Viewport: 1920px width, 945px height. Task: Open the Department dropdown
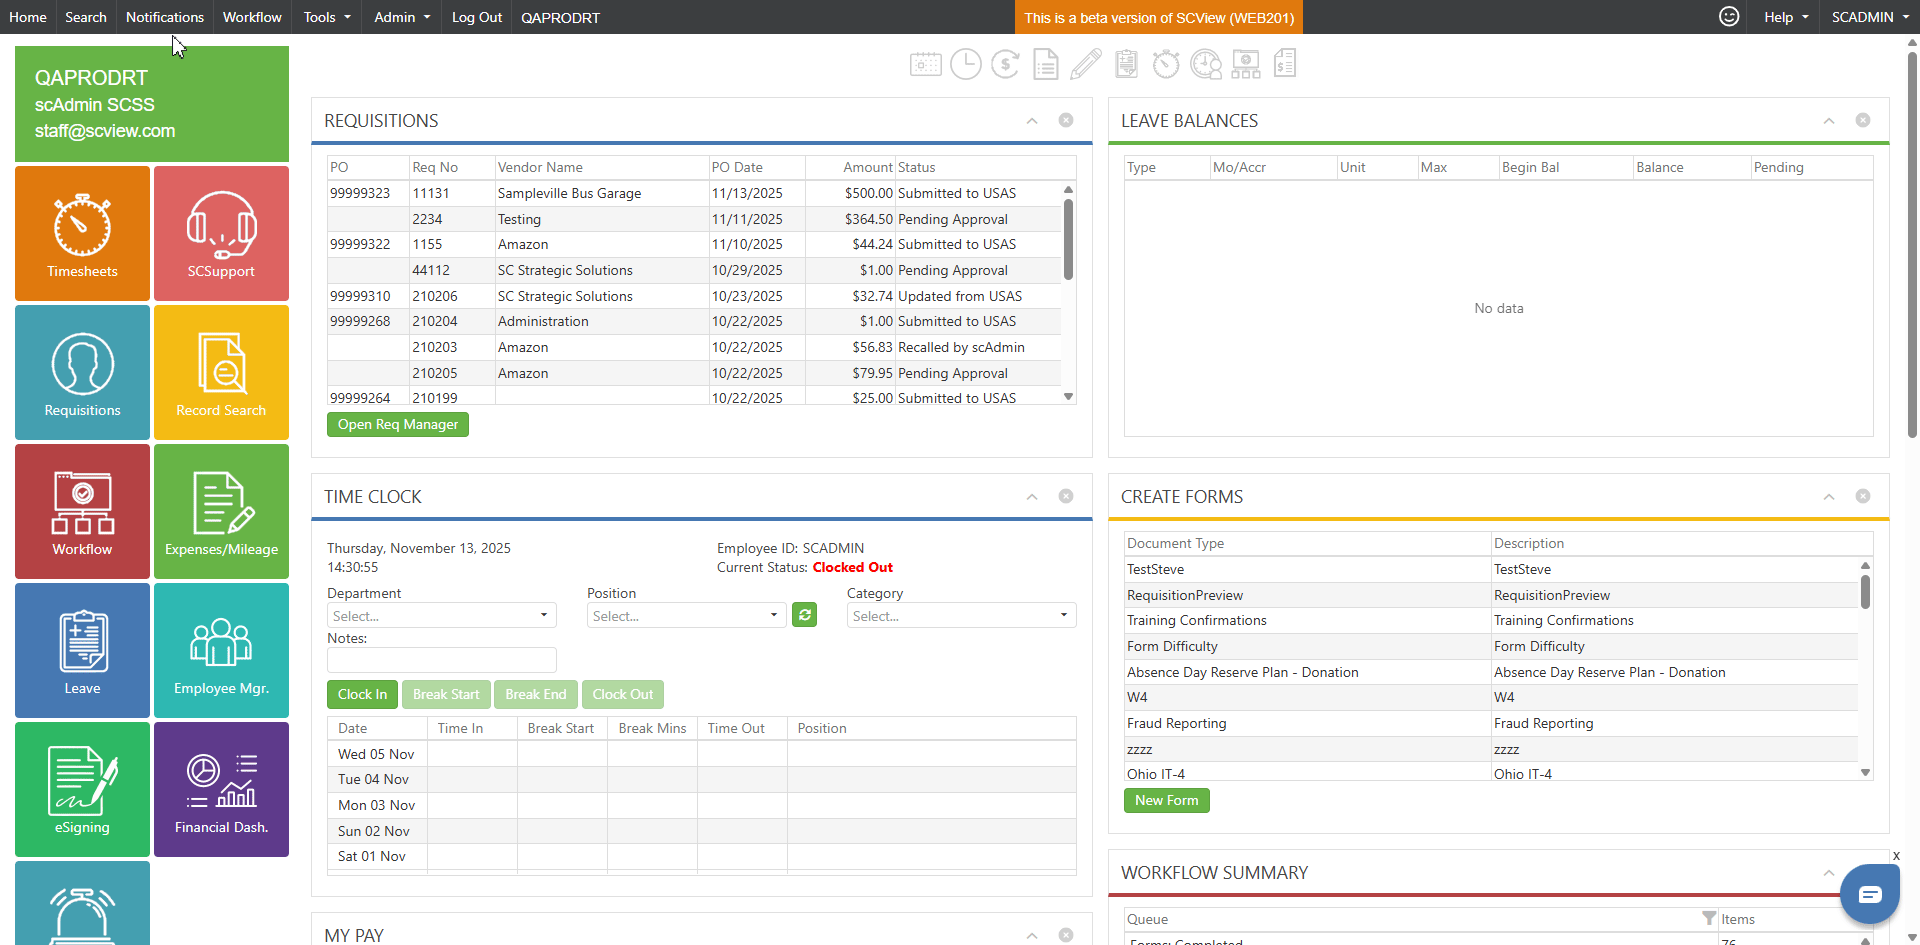442,615
